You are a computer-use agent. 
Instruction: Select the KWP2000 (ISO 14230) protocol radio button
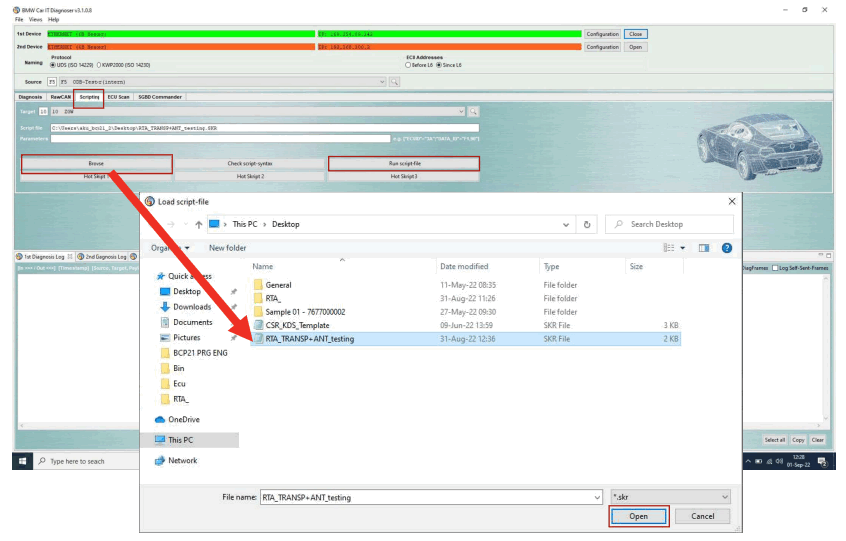tap(99, 65)
